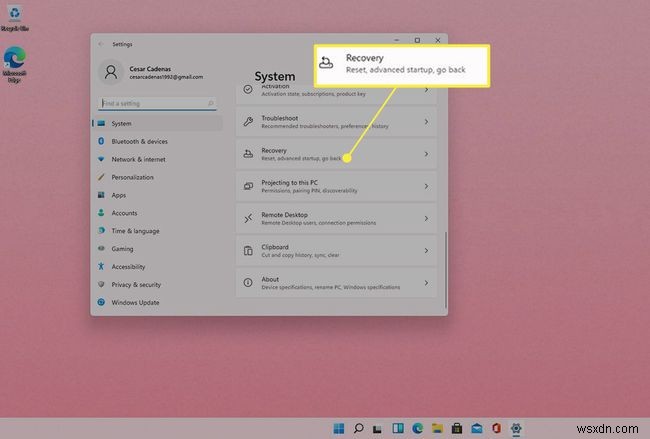Image resolution: width=650 pixels, height=439 pixels.
Task: Click the Find a setting search box
Action: pos(158,103)
